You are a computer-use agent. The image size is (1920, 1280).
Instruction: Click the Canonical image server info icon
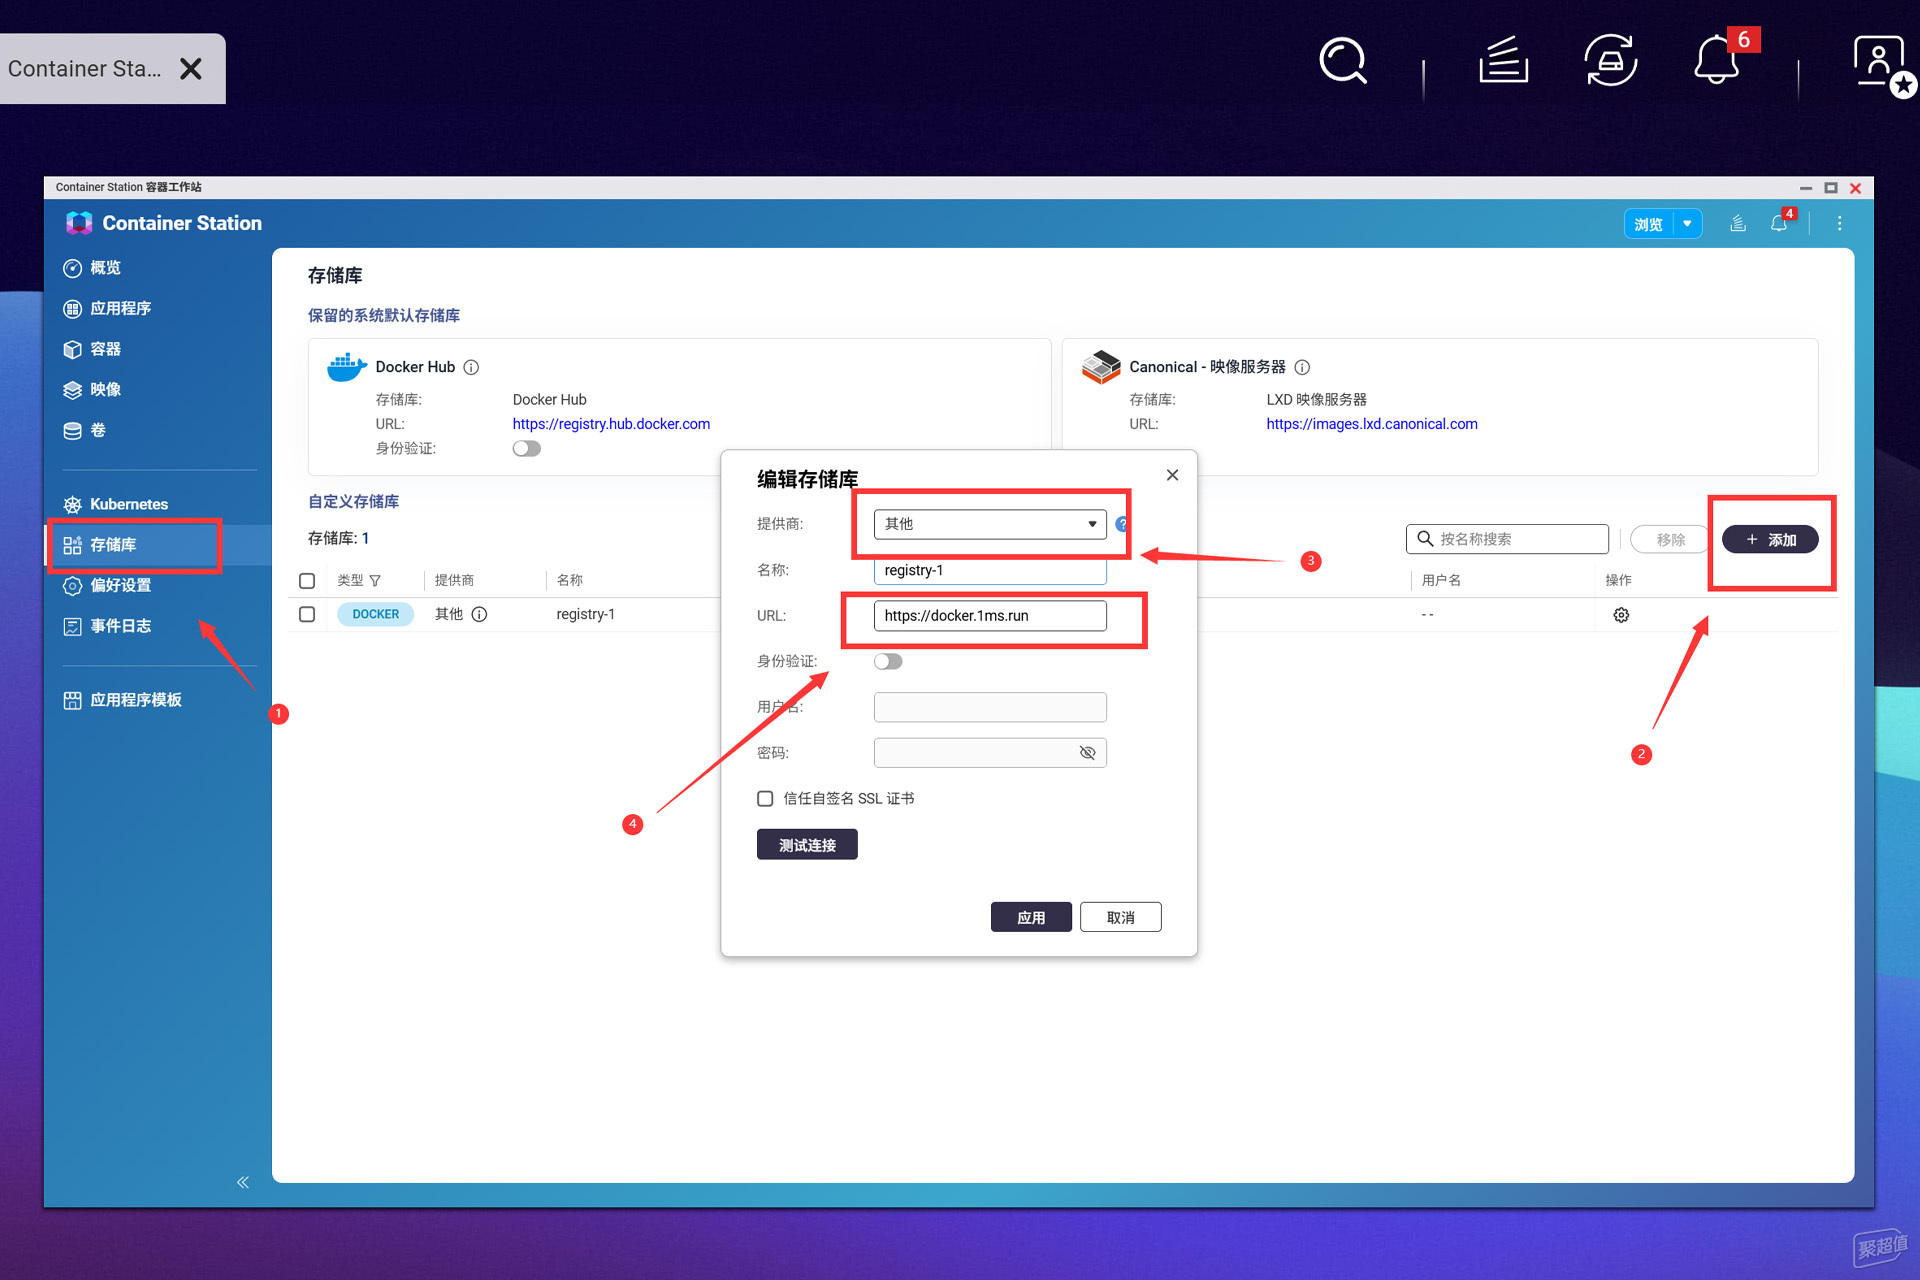coord(1302,367)
